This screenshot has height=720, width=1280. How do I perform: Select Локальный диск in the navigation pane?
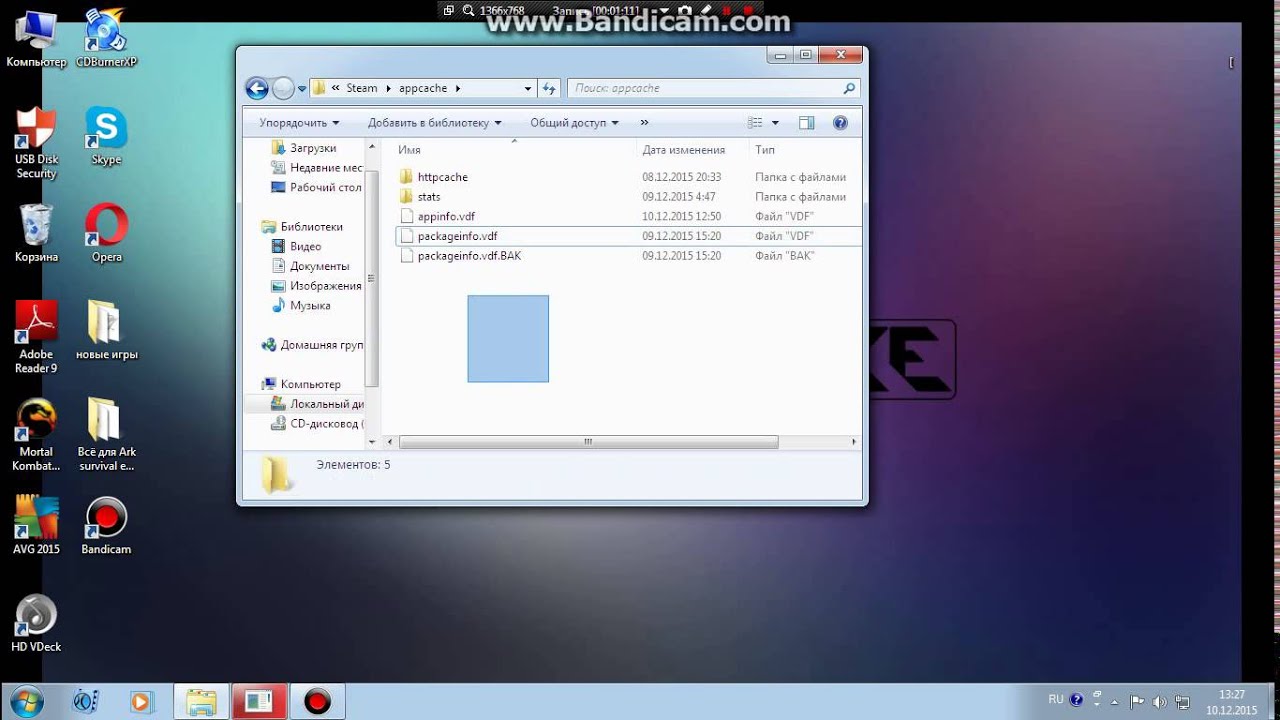pyautogui.click(x=317, y=404)
